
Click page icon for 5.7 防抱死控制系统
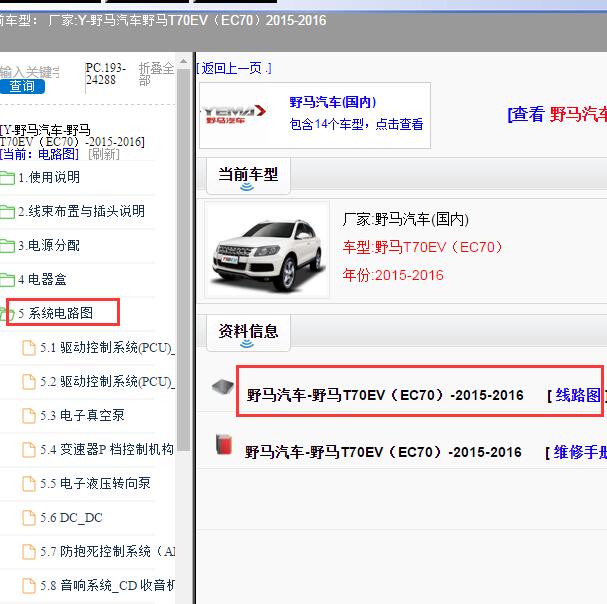29,552
